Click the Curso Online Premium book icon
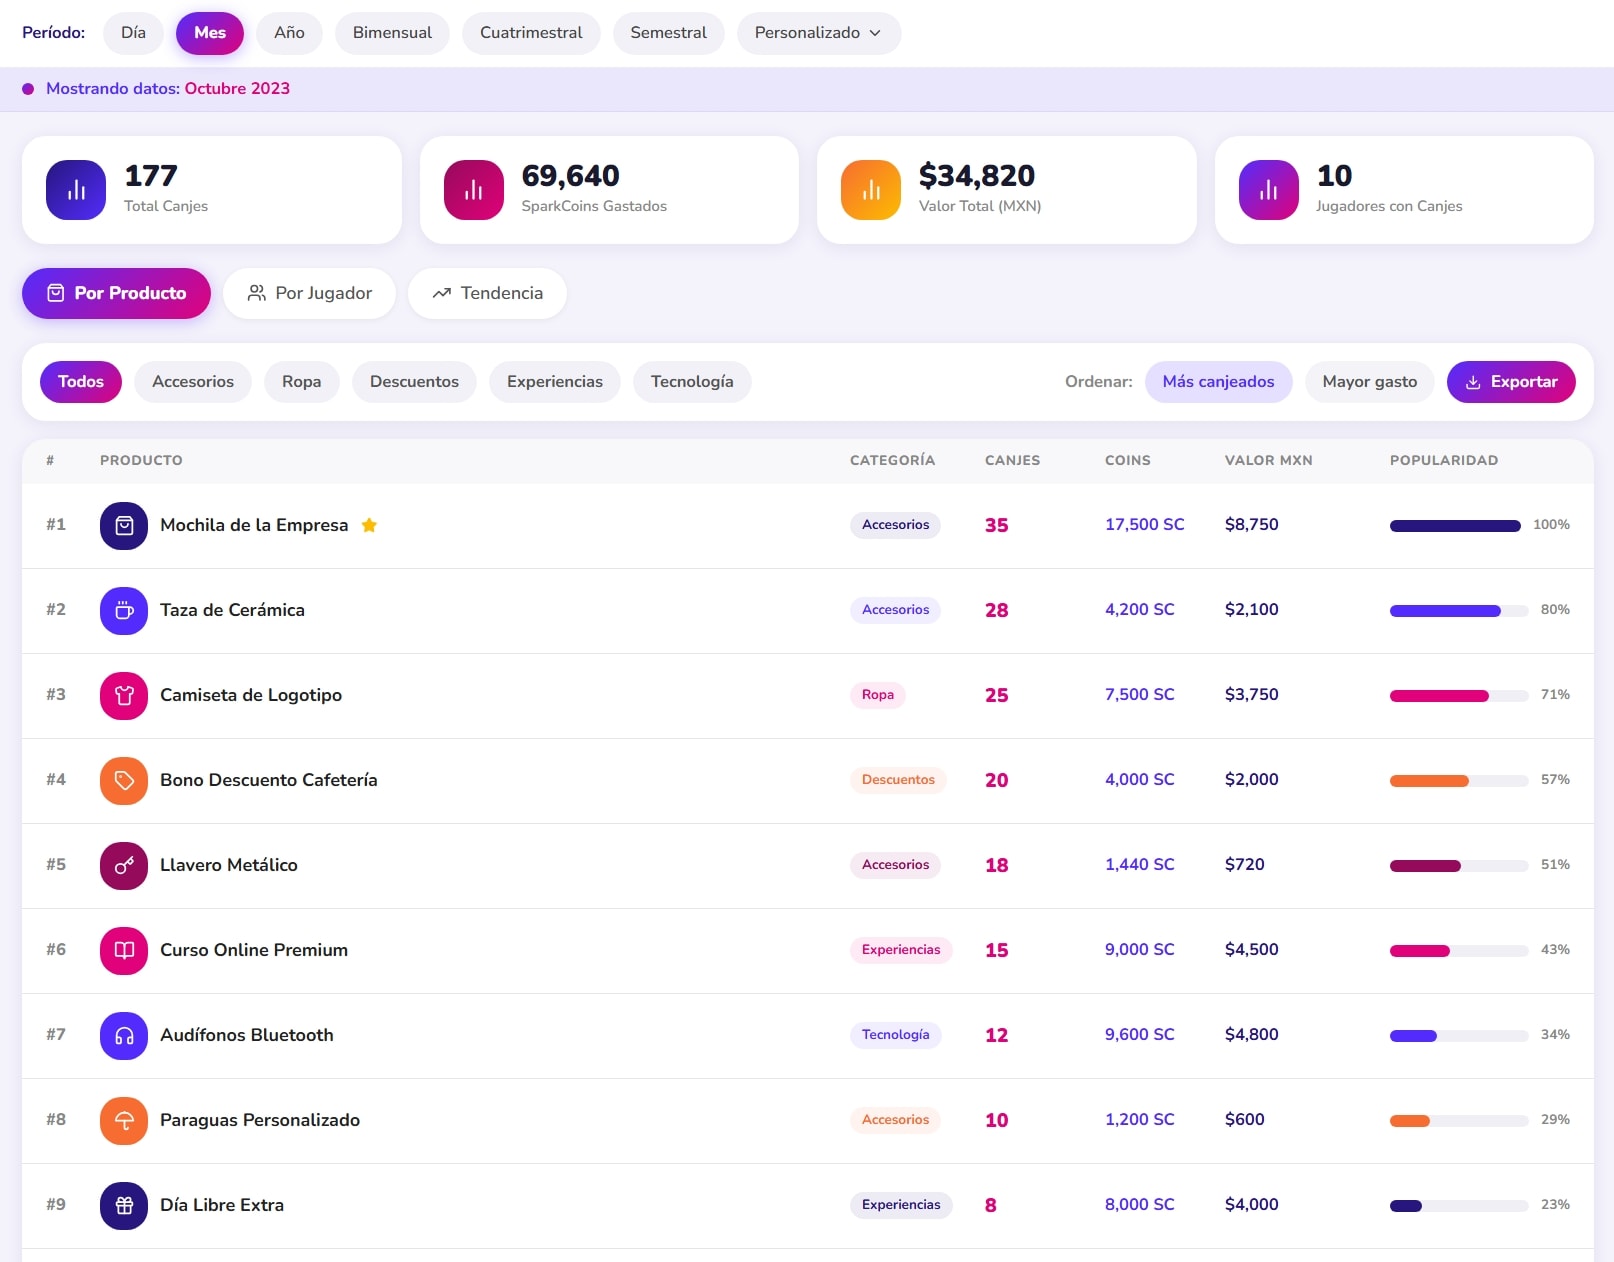Image resolution: width=1614 pixels, height=1262 pixels. point(124,951)
